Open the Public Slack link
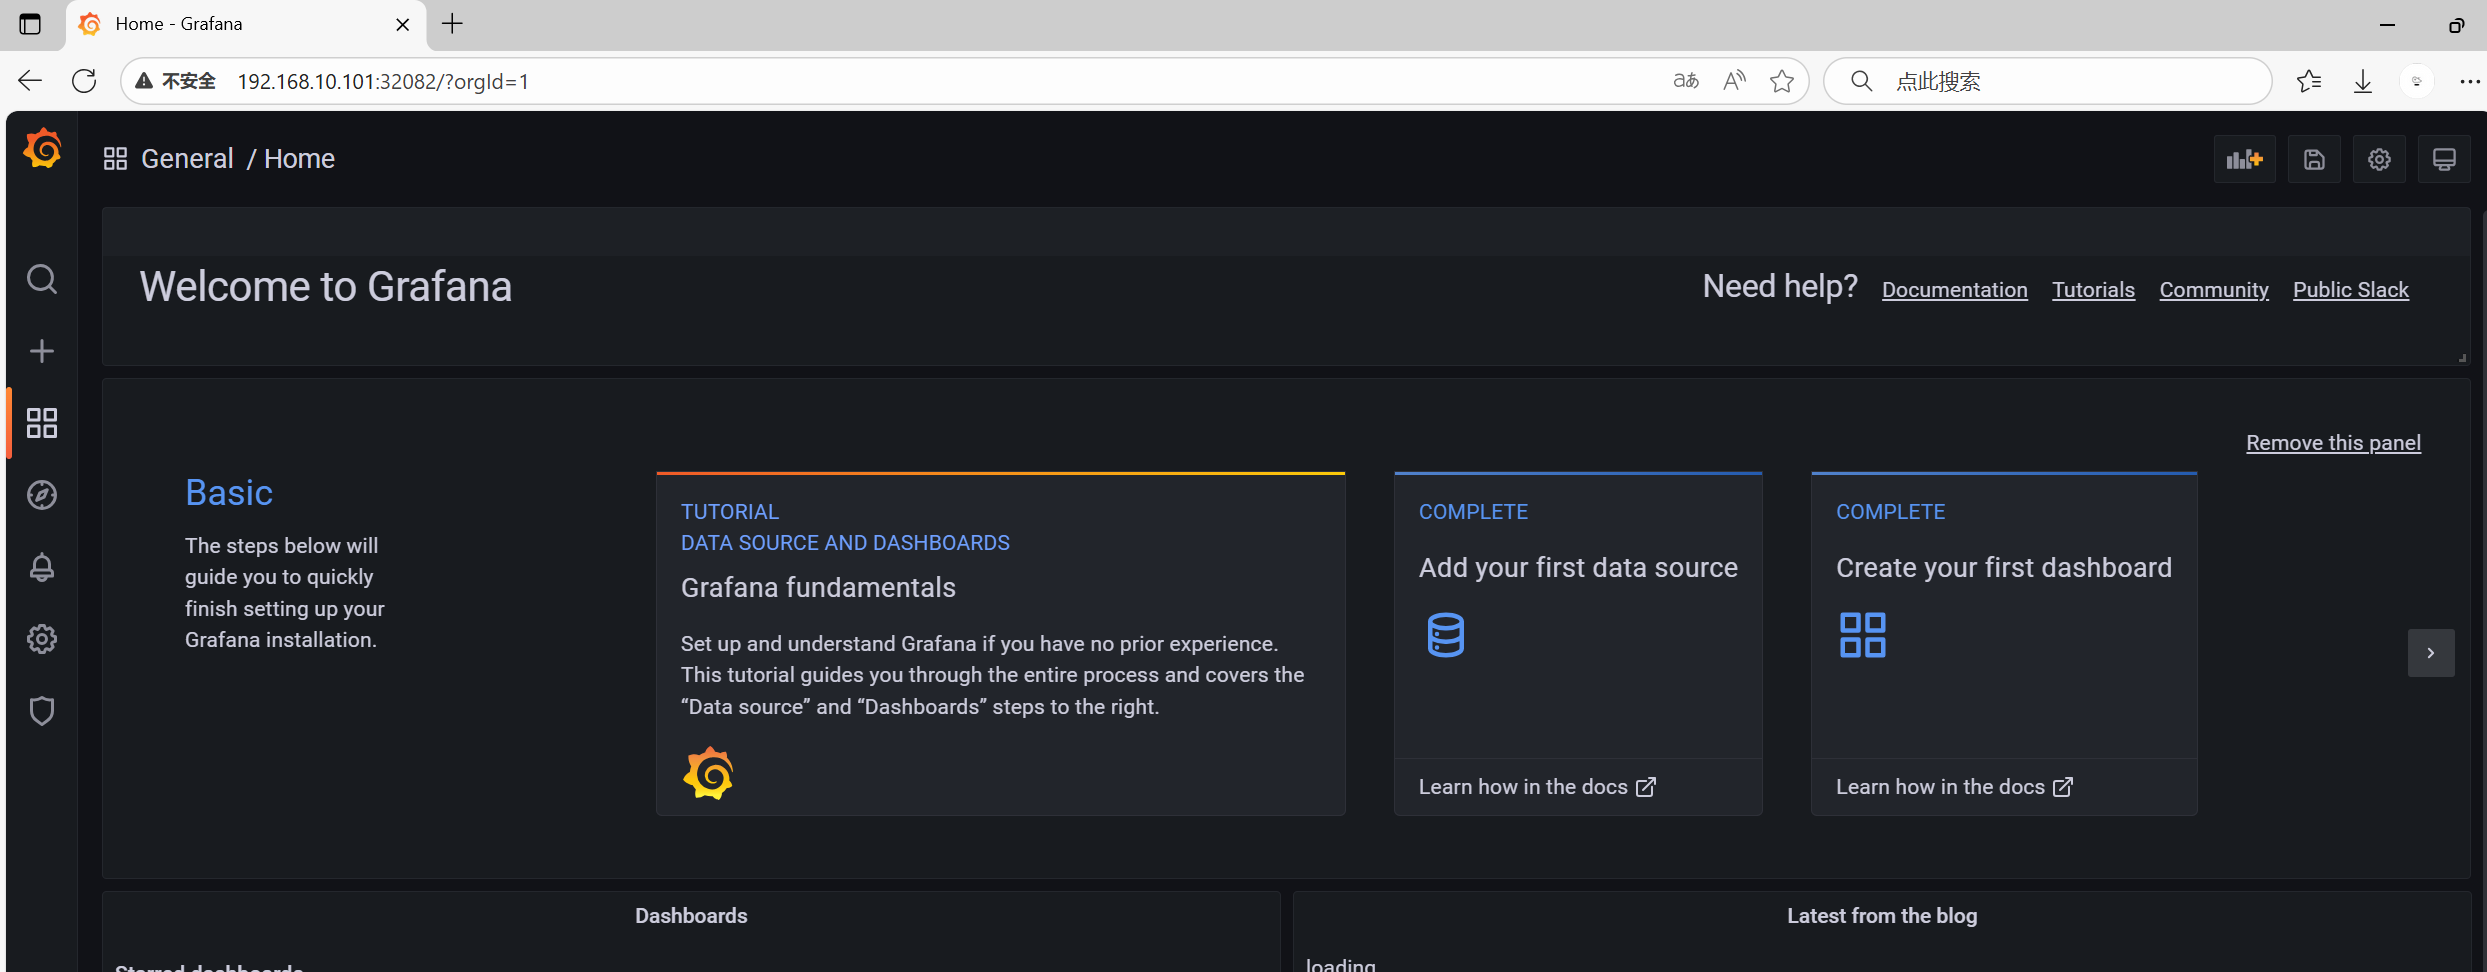The image size is (2487, 972). pos(2350,290)
